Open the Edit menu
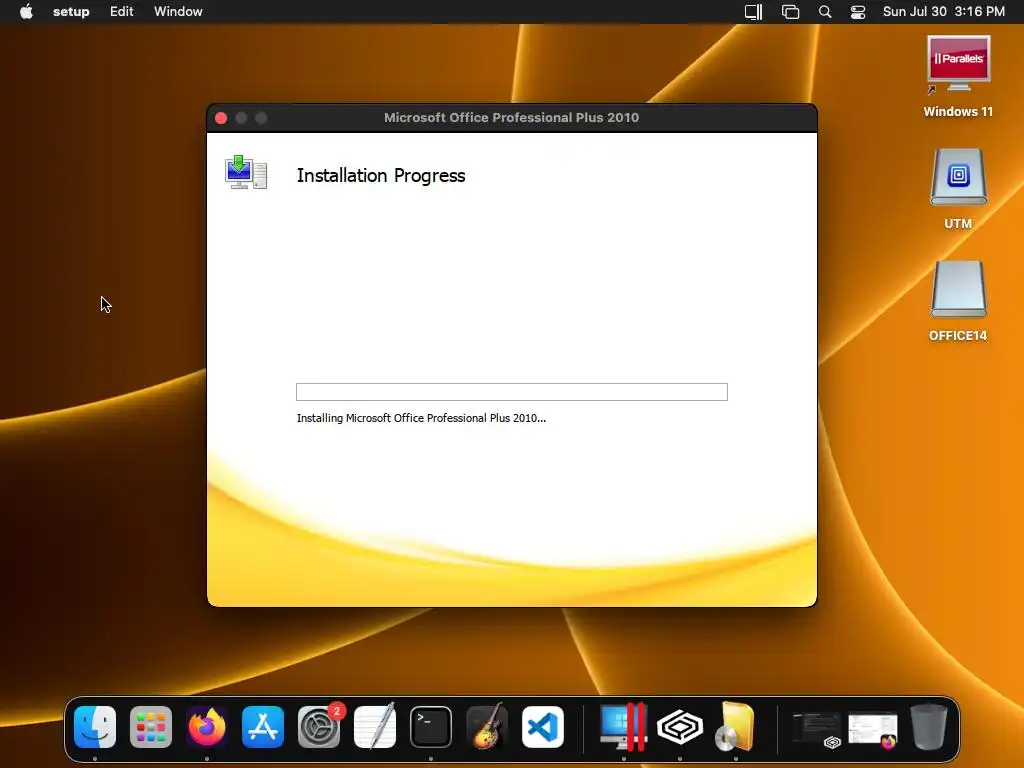This screenshot has width=1024, height=768. (121, 12)
